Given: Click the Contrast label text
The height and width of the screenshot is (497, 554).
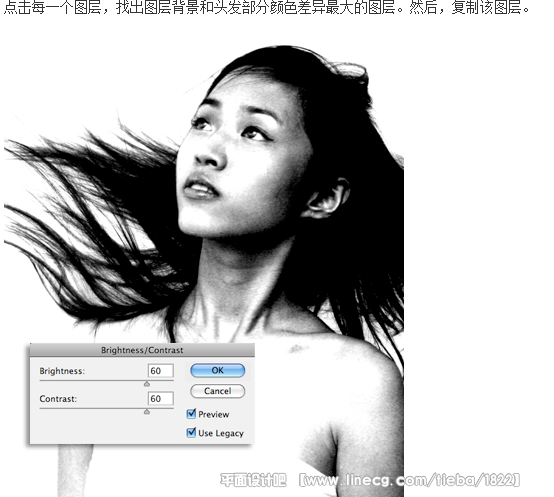Looking at the screenshot, I should (x=58, y=399).
